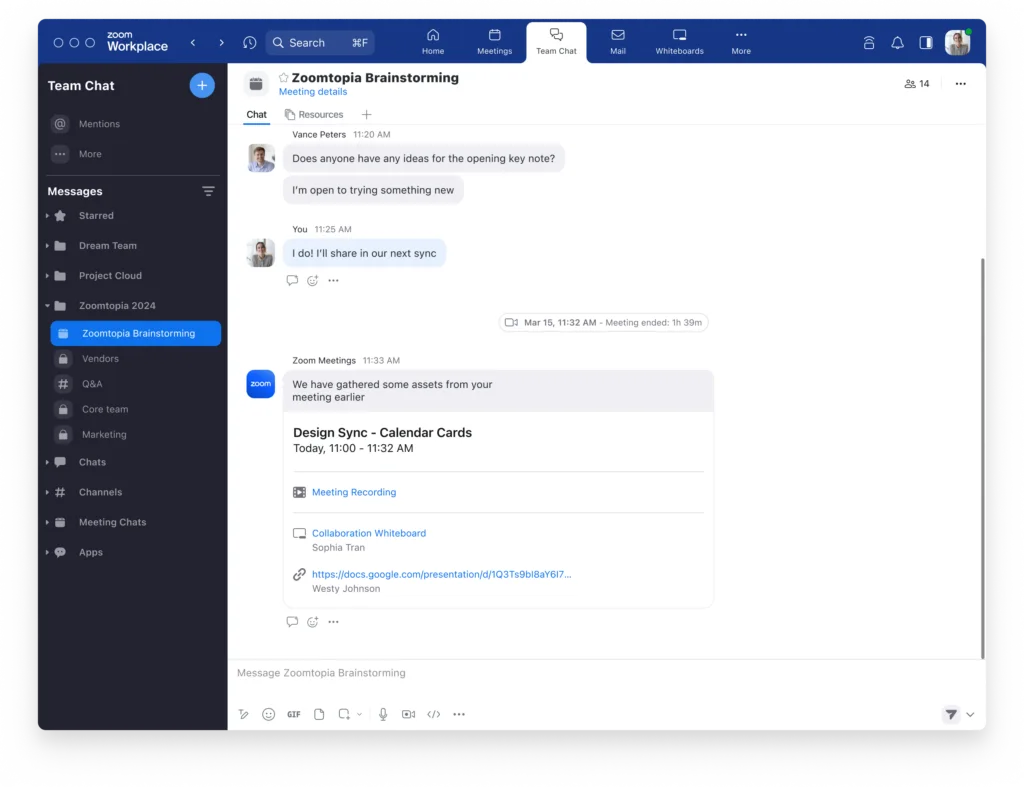Screen dimensions: 1024x787
Task: Click the blue plus new chat button
Action: 202,86
